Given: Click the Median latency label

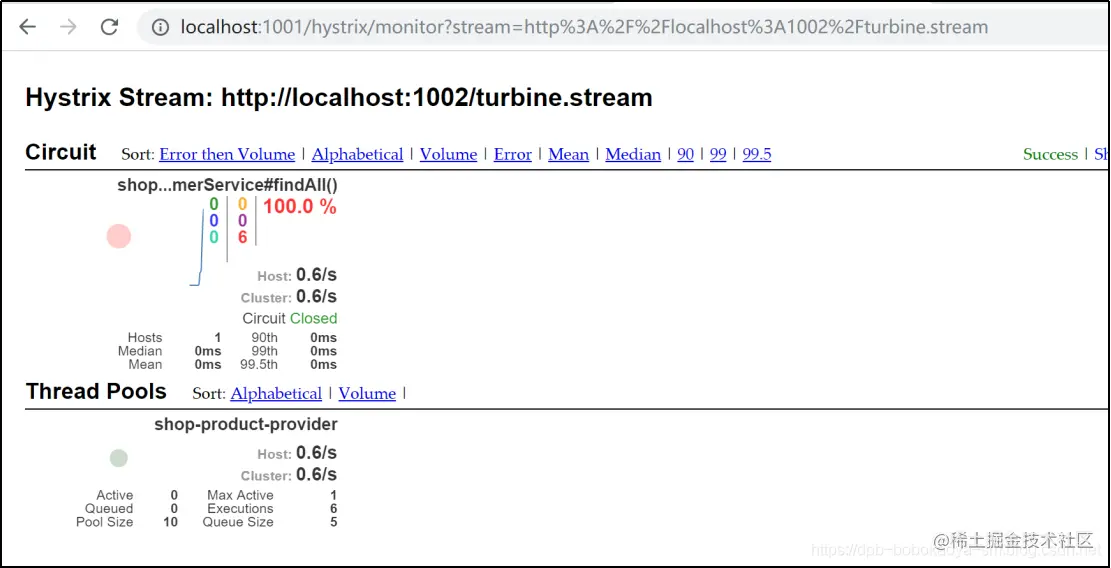Looking at the screenshot, I should (x=140, y=351).
